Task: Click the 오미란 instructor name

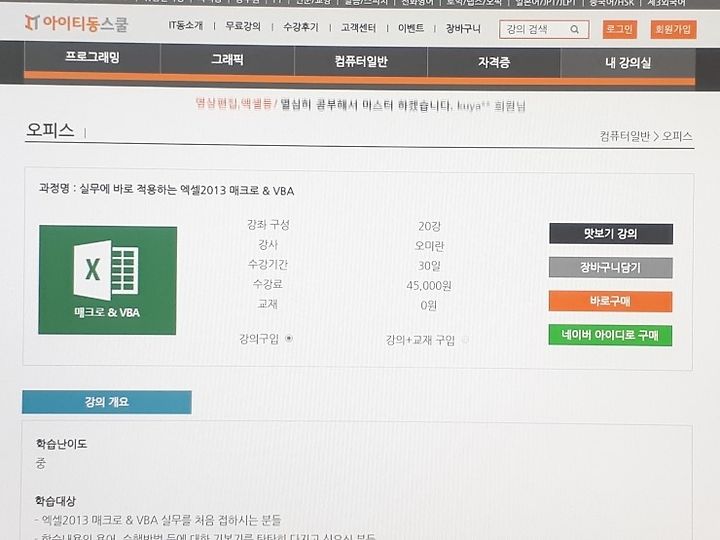Action: (x=429, y=246)
